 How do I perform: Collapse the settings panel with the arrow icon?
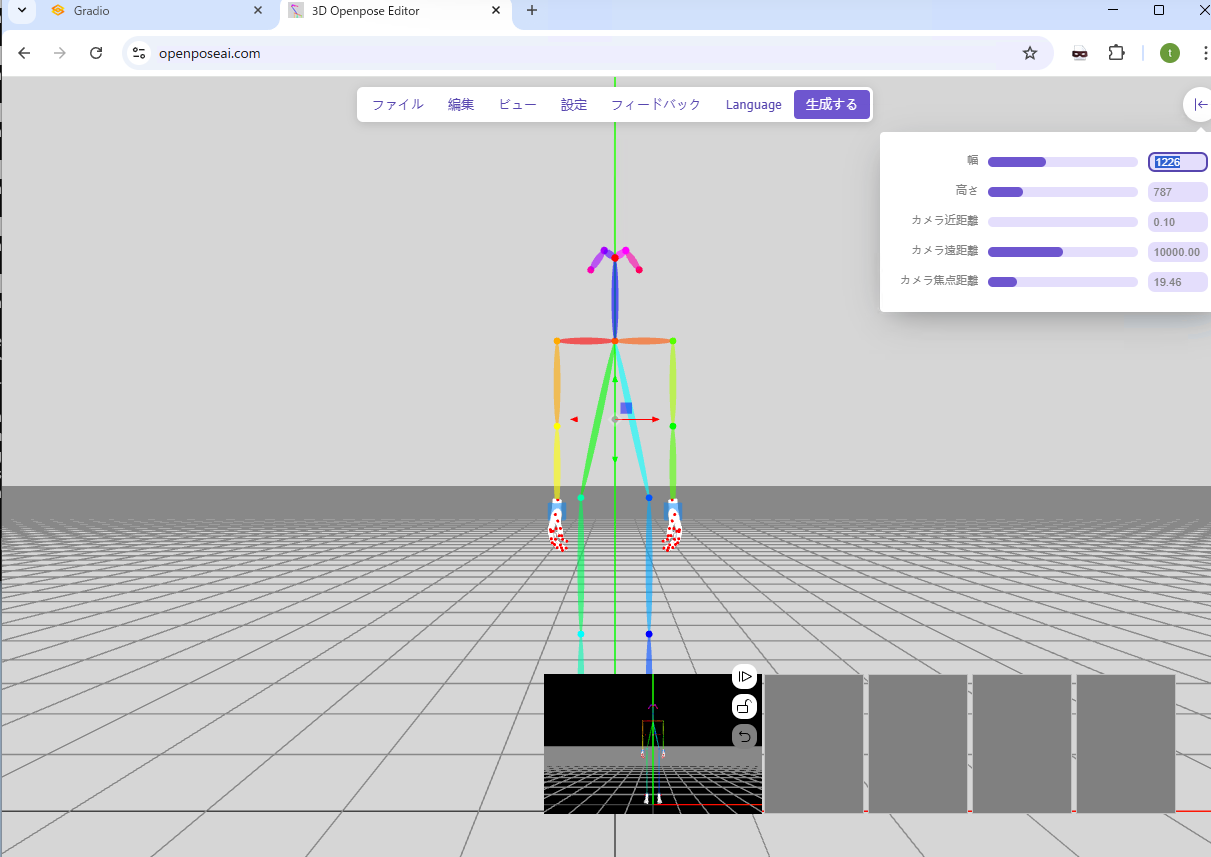[x=1200, y=104]
